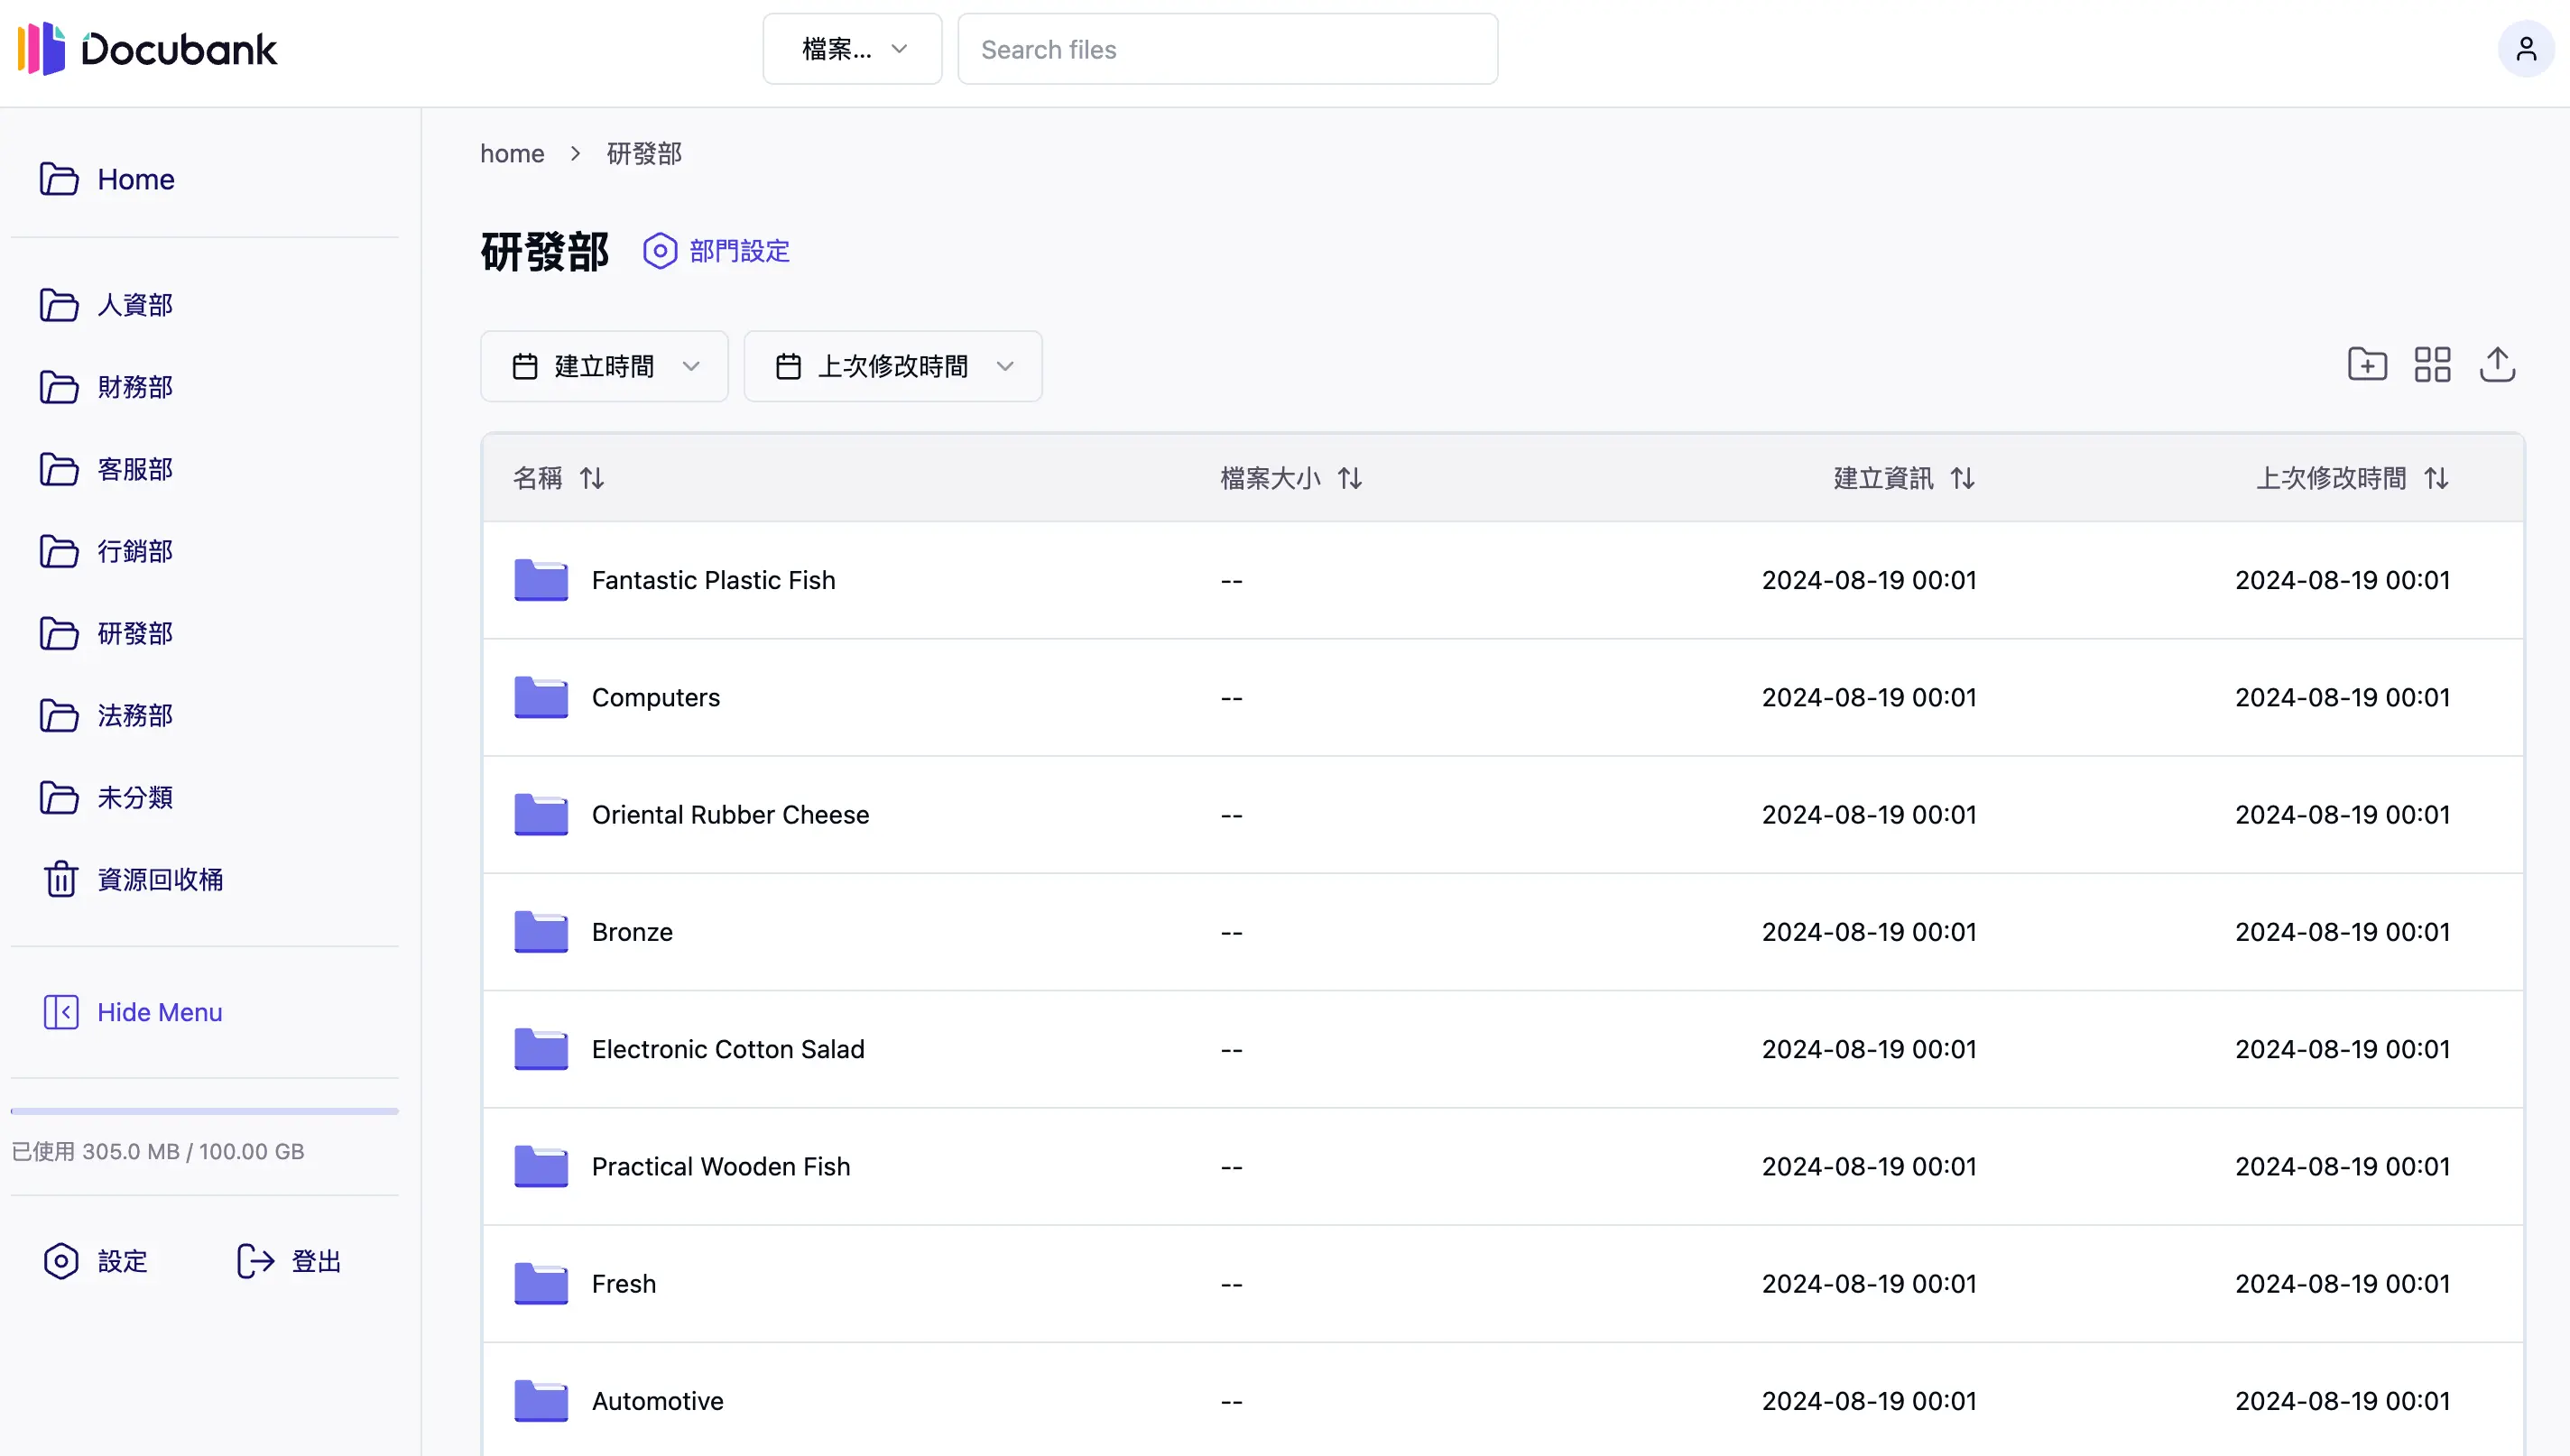Open the 檔案 search type dropdown

click(x=851, y=48)
